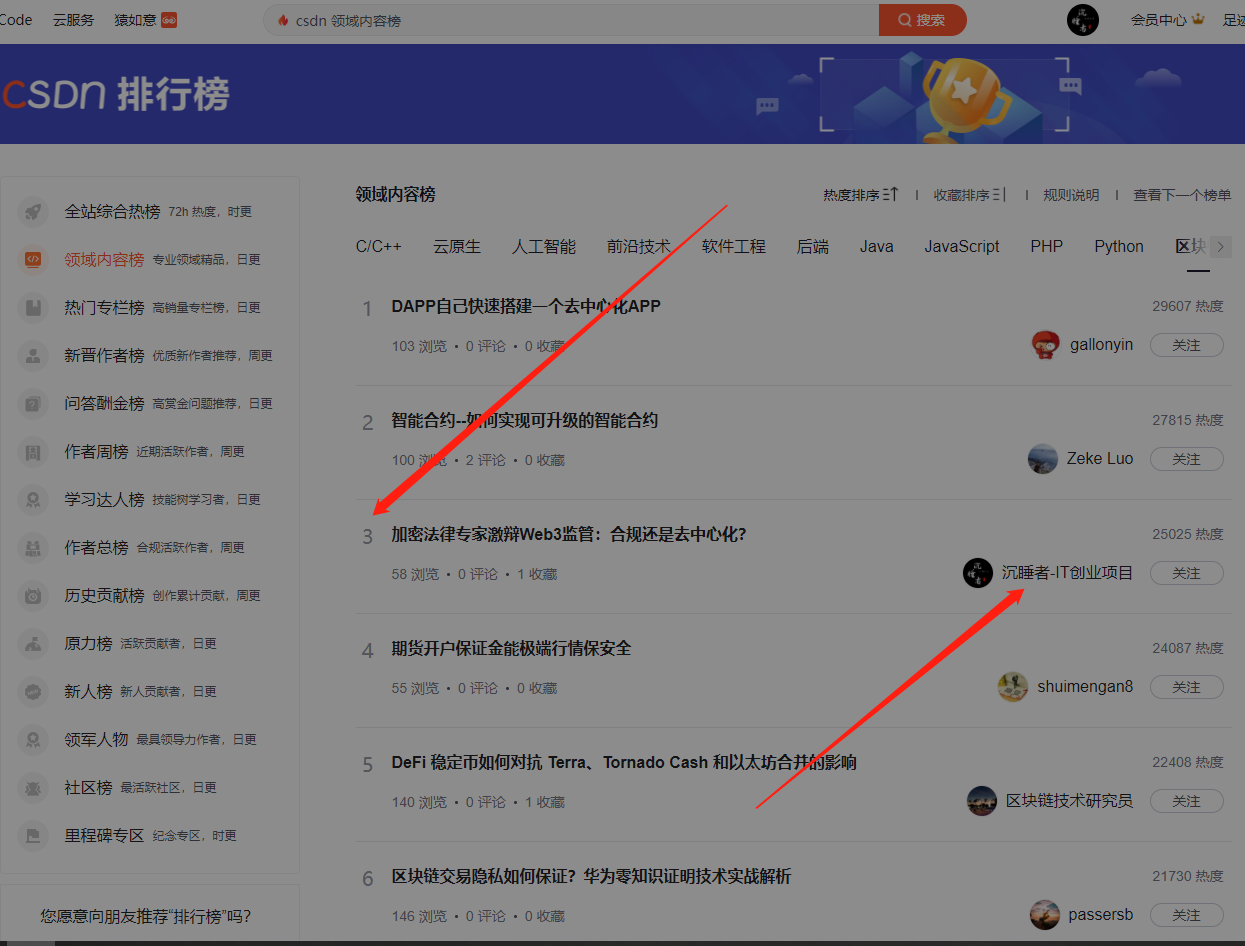Image resolution: width=1245 pixels, height=946 pixels.
Task: Switch to the Python tab
Action: [1119, 247]
